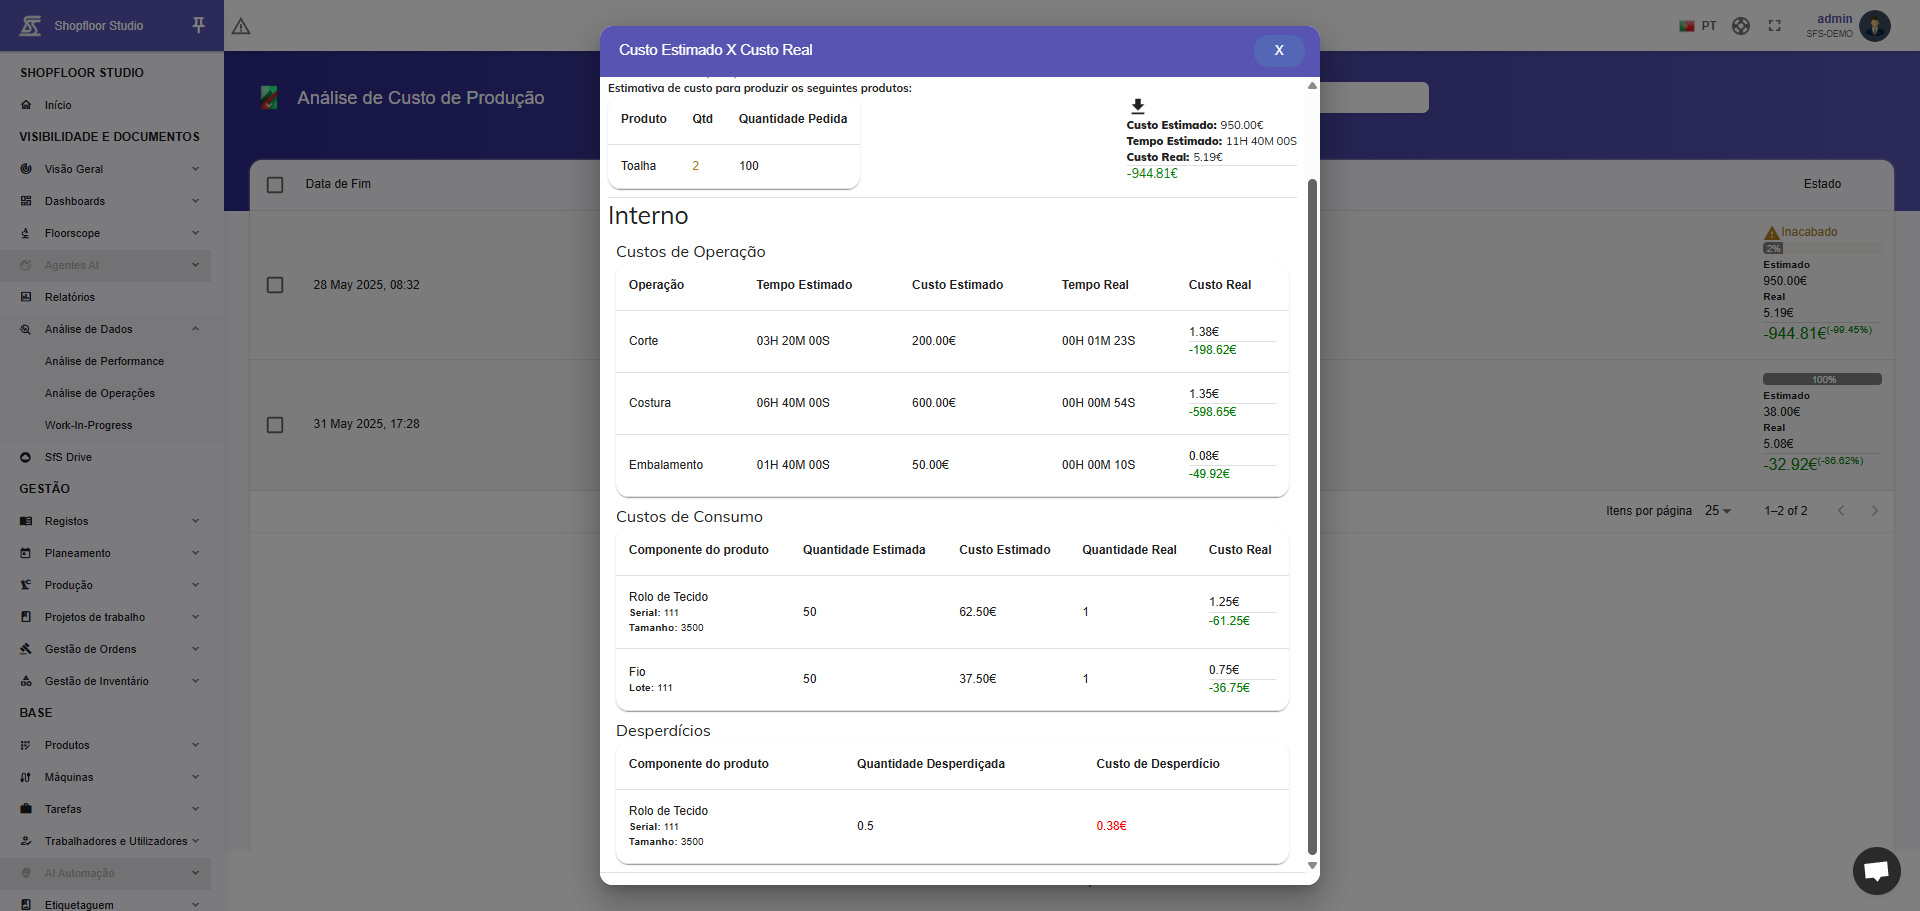Open SfS Drive link in sidebar
1920x911 pixels.
pyautogui.click(x=68, y=457)
